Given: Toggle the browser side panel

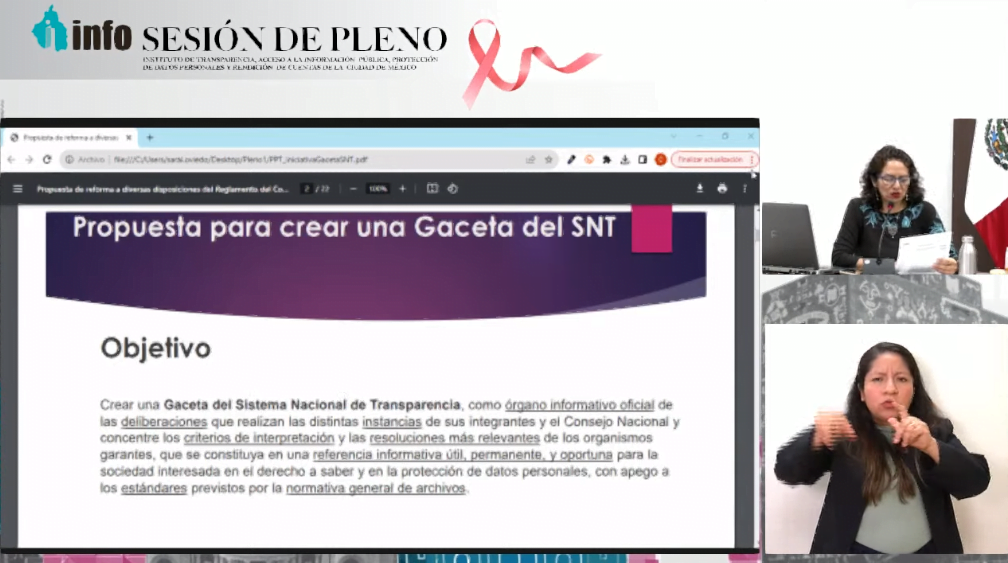Looking at the screenshot, I should pos(642,159).
